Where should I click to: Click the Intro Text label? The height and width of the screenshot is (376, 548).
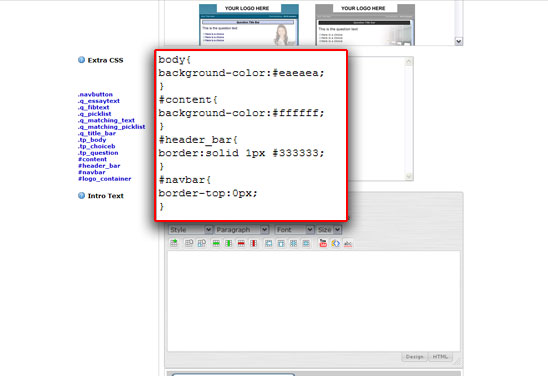[106, 196]
